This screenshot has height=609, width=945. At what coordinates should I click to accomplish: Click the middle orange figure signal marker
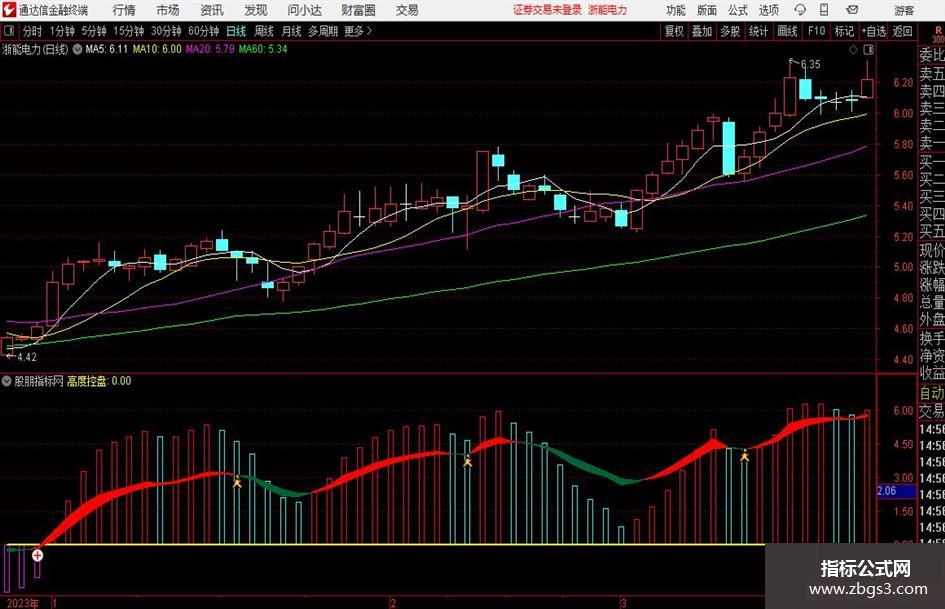point(468,461)
